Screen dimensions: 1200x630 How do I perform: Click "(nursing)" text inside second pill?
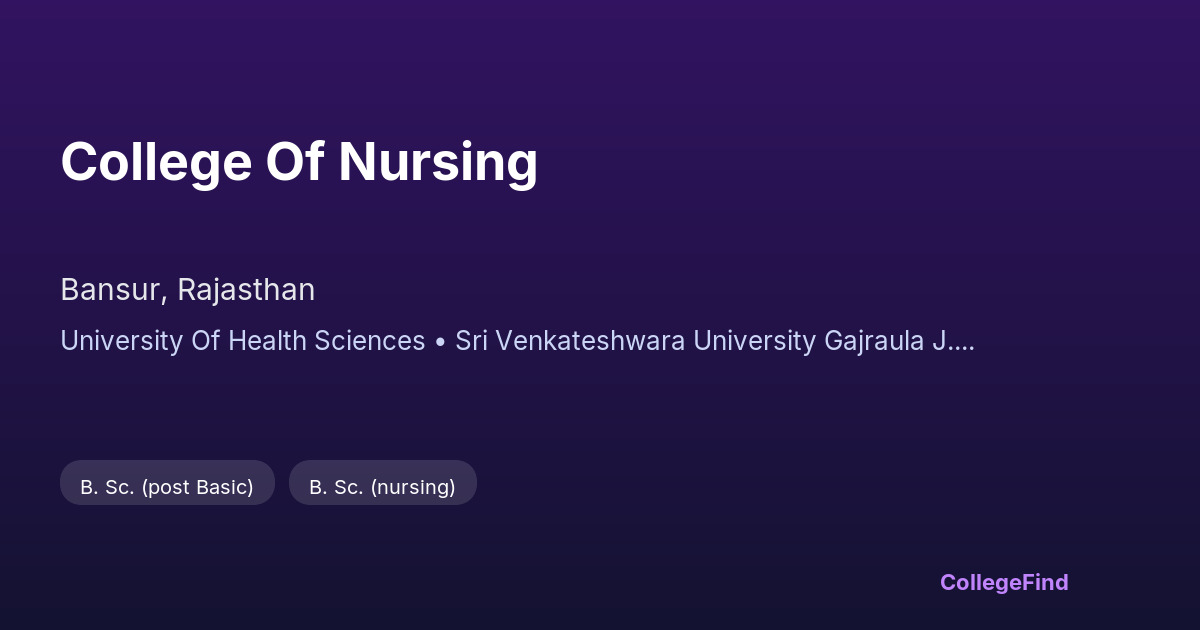[x=413, y=487]
